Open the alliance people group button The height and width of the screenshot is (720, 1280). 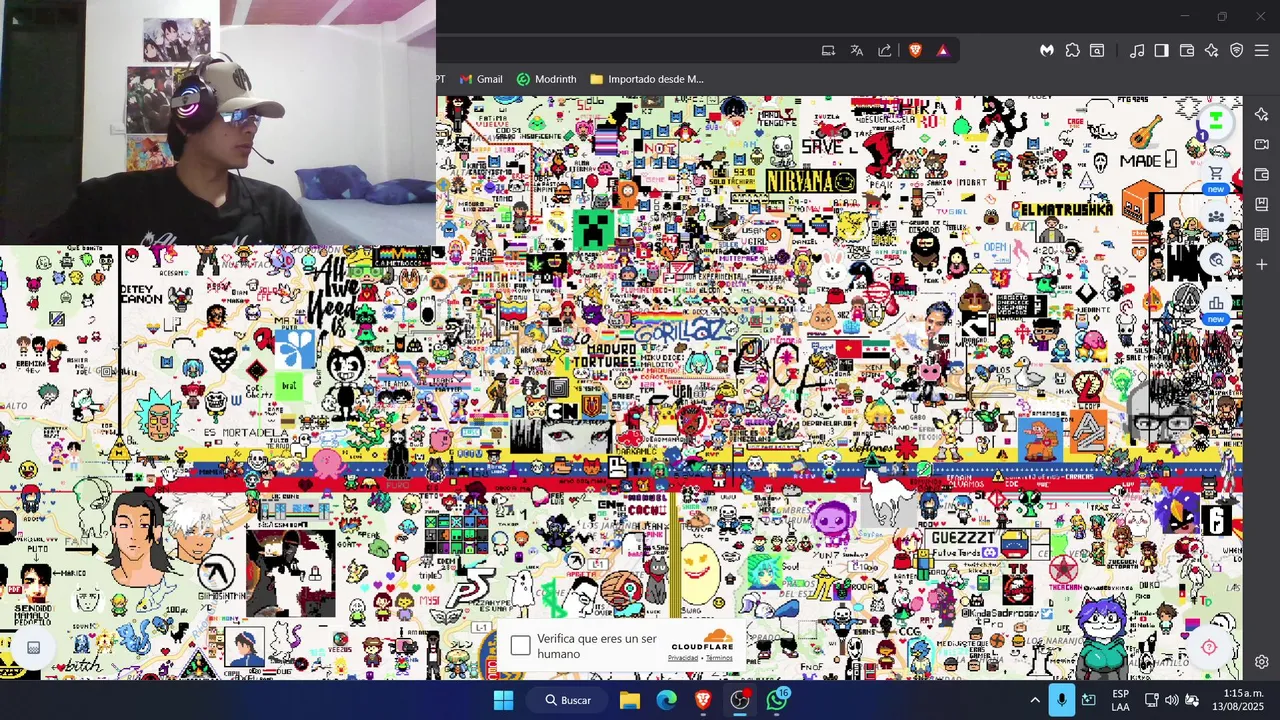(x=1216, y=217)
